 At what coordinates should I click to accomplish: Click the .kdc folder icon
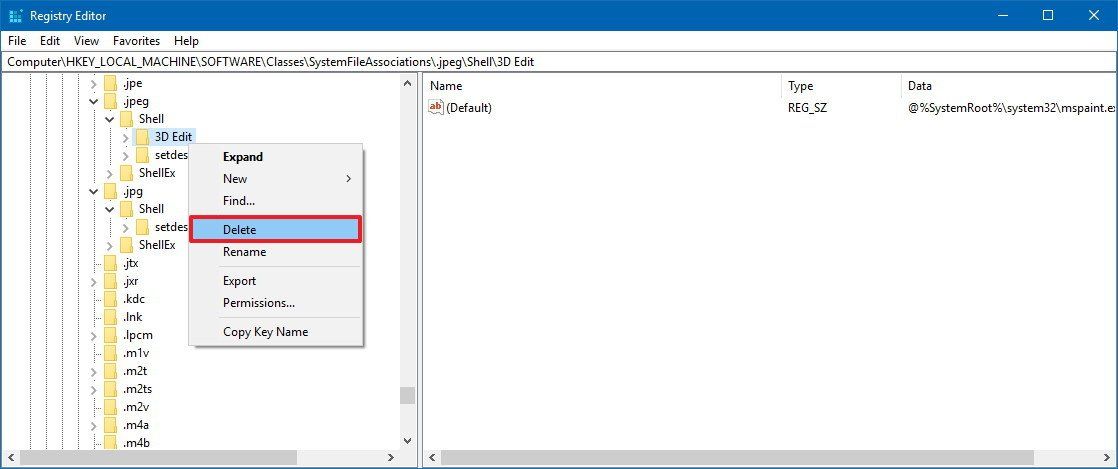(110, 299)
